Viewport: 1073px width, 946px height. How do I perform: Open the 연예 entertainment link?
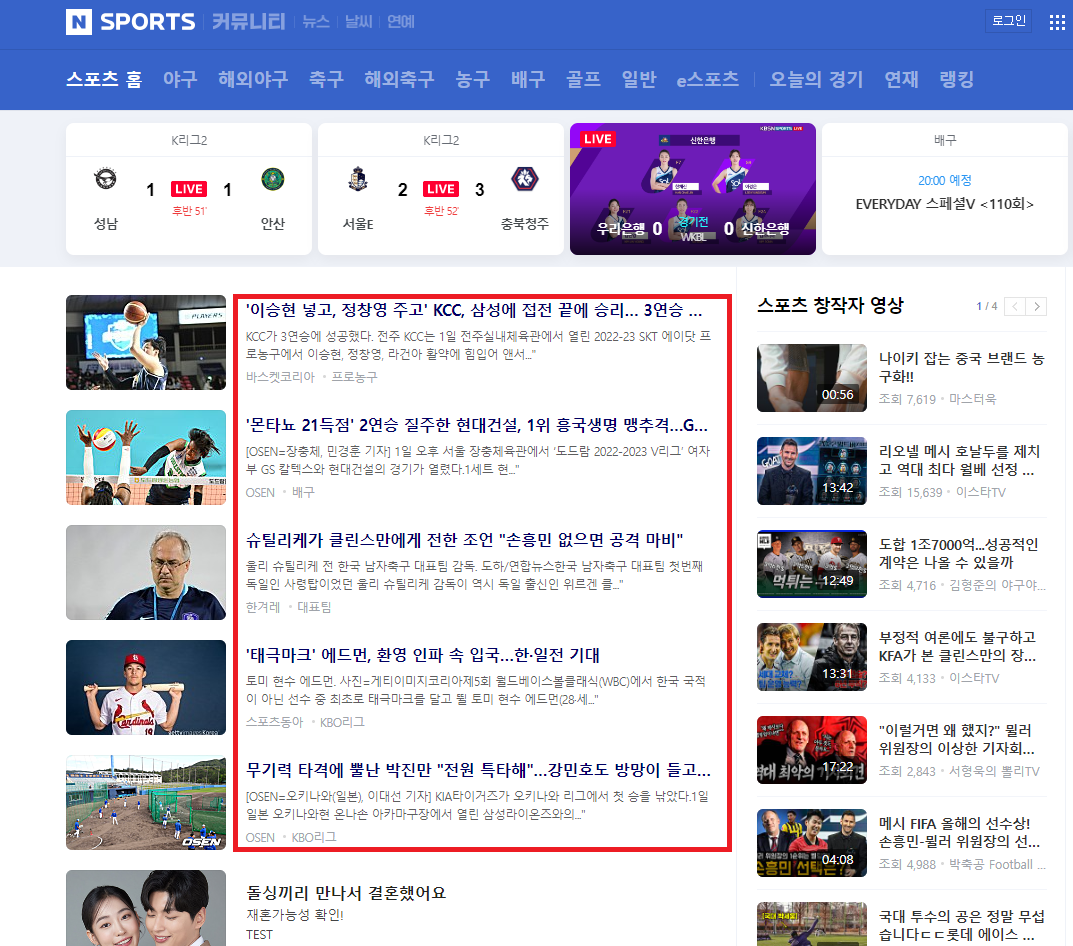click(x=400, y=22)
